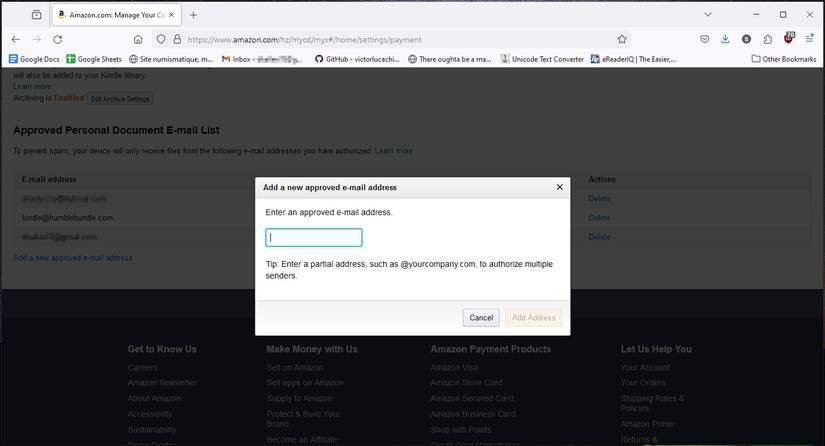Reload the Amazon page
Image resolution: width=825 pixels, height=446 pixels.
58,39
